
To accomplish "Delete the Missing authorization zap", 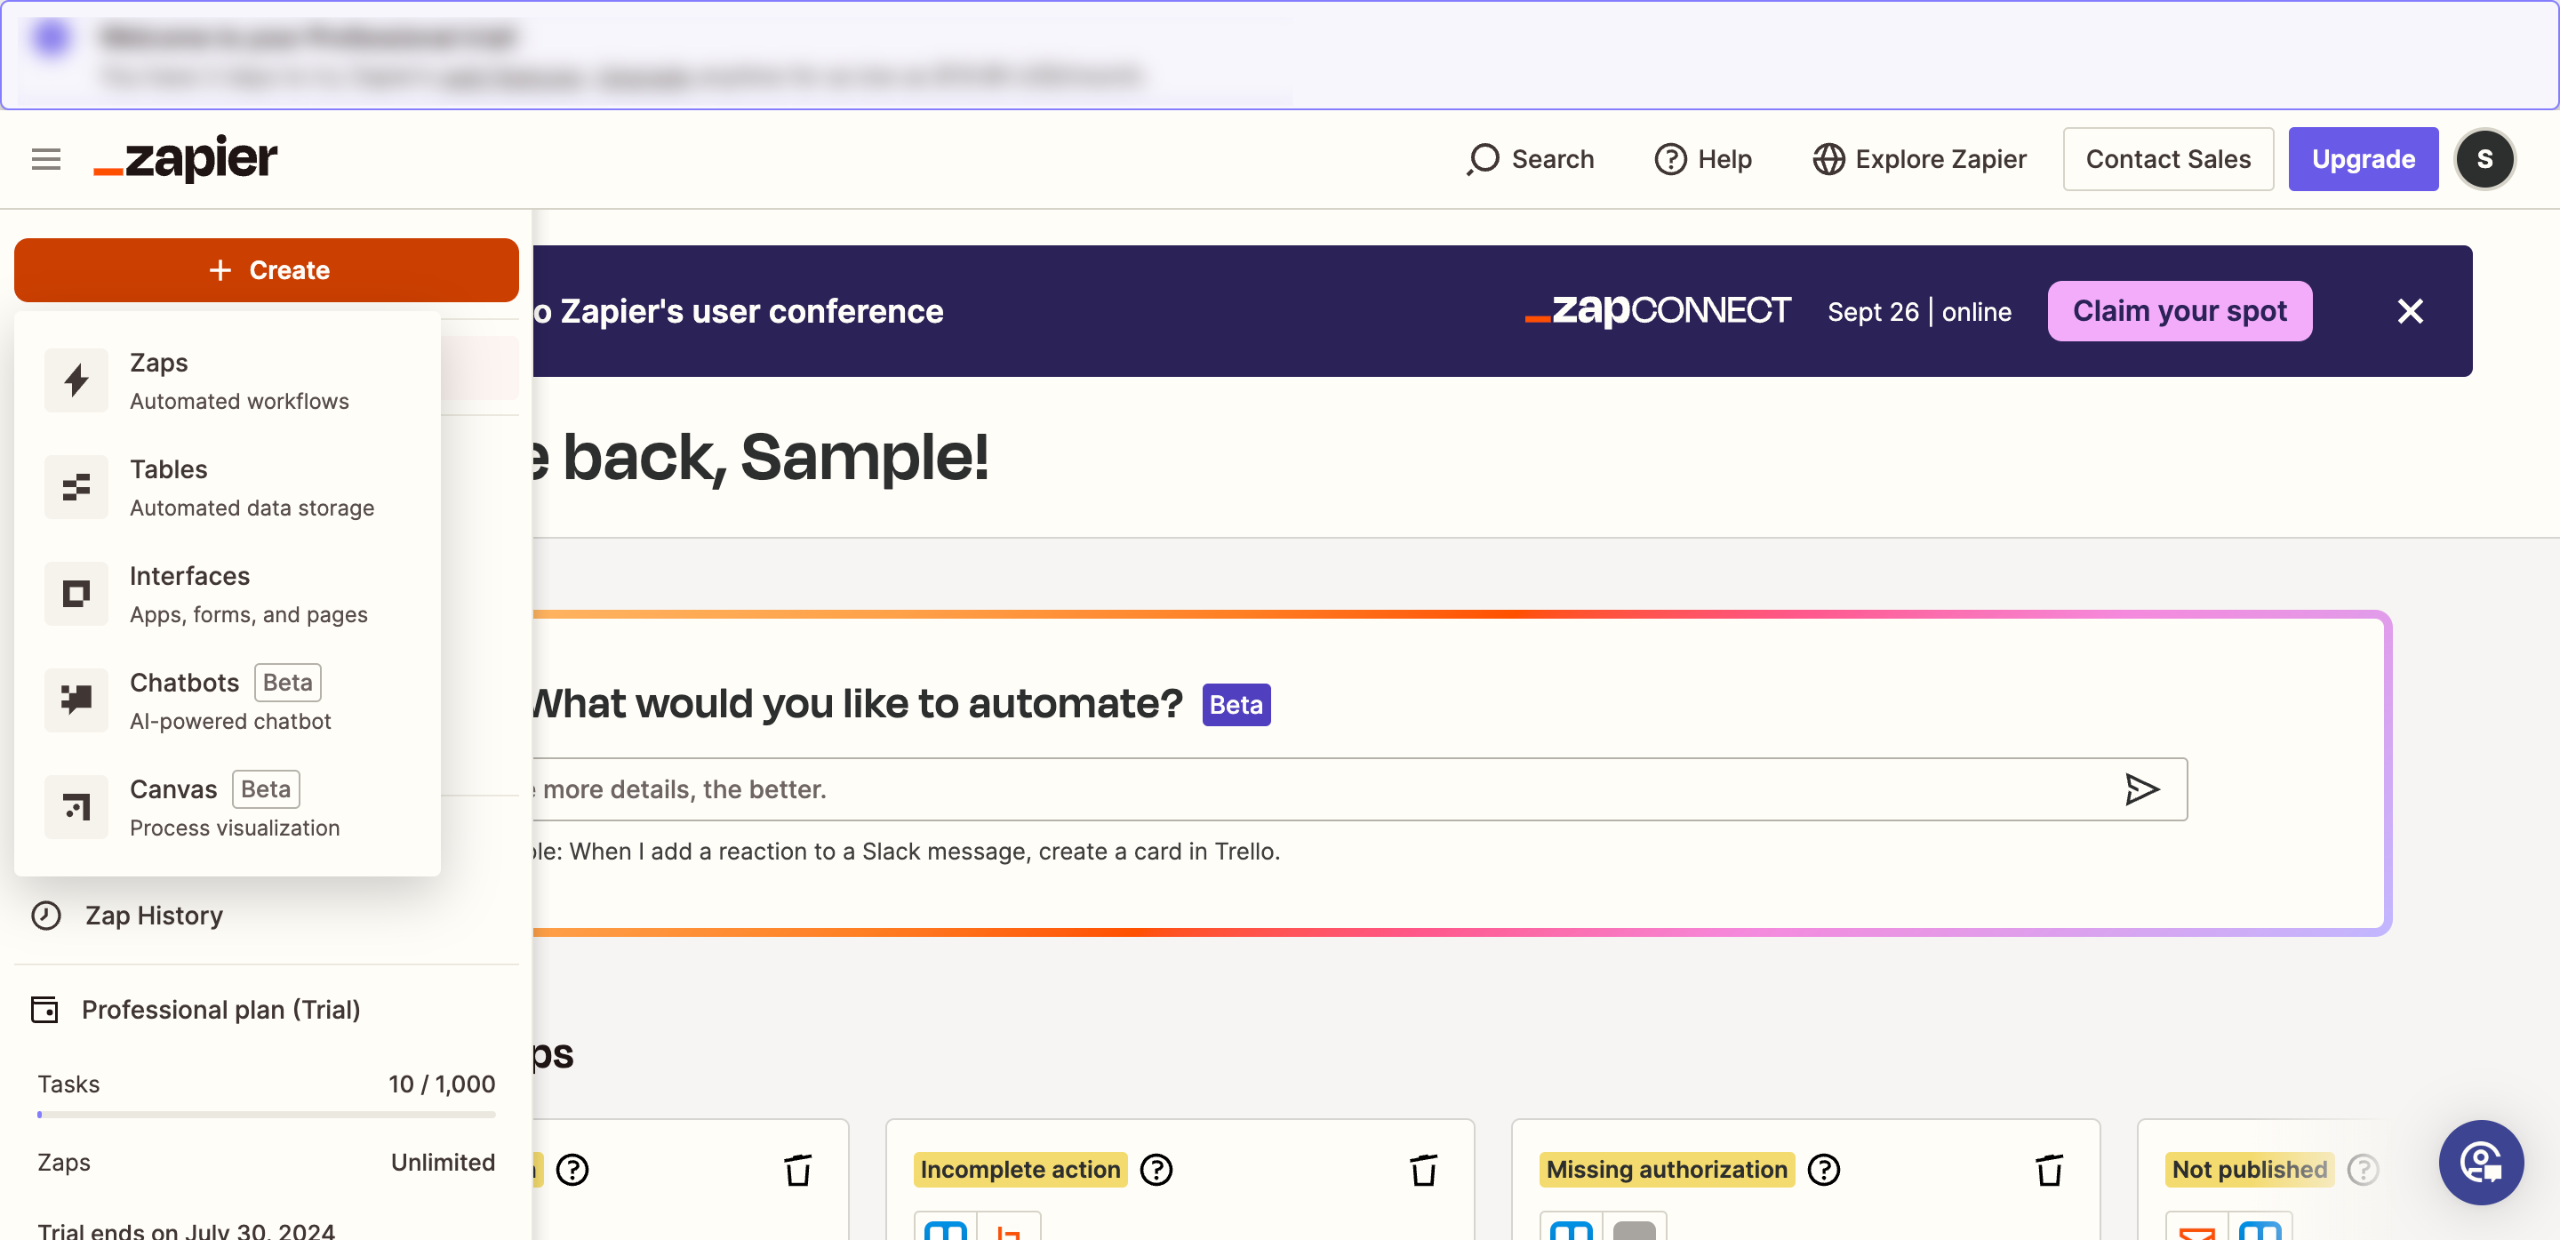I will [x=2049, y=1170].
